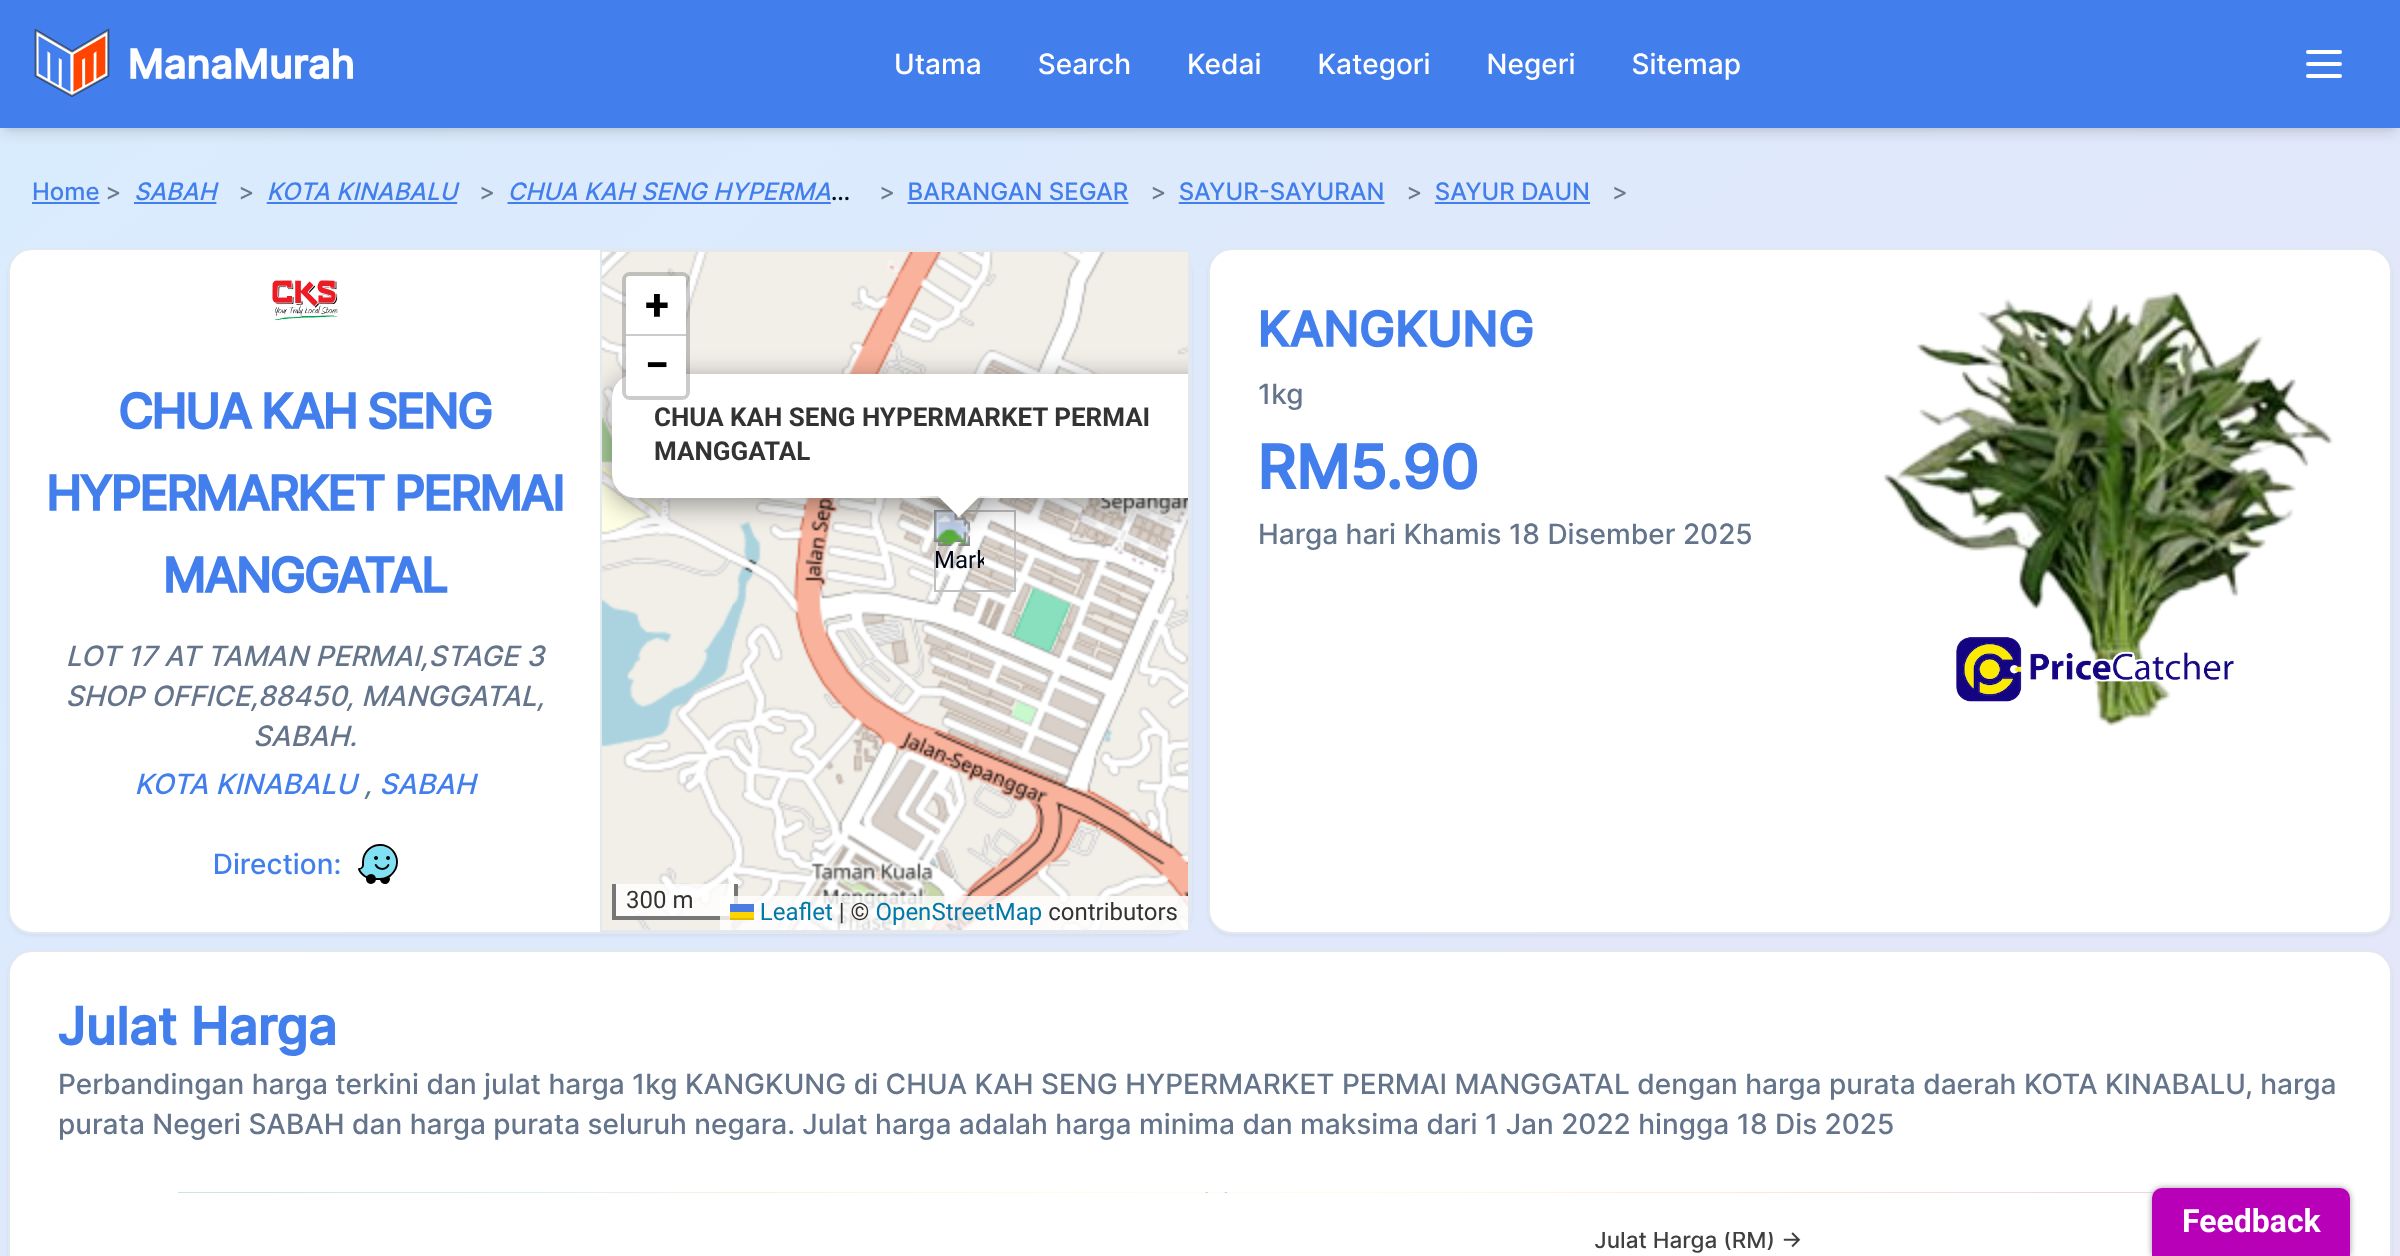
Task: Go to the Search page
Action: click(1084, 64)
